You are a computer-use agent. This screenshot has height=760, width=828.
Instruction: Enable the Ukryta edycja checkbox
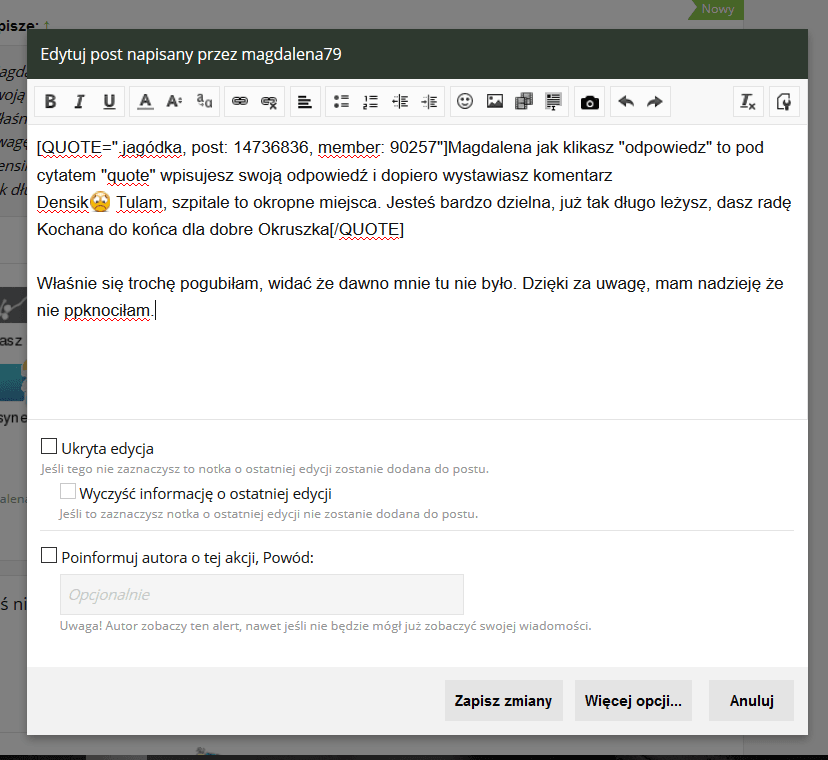[x=48, y=447]
